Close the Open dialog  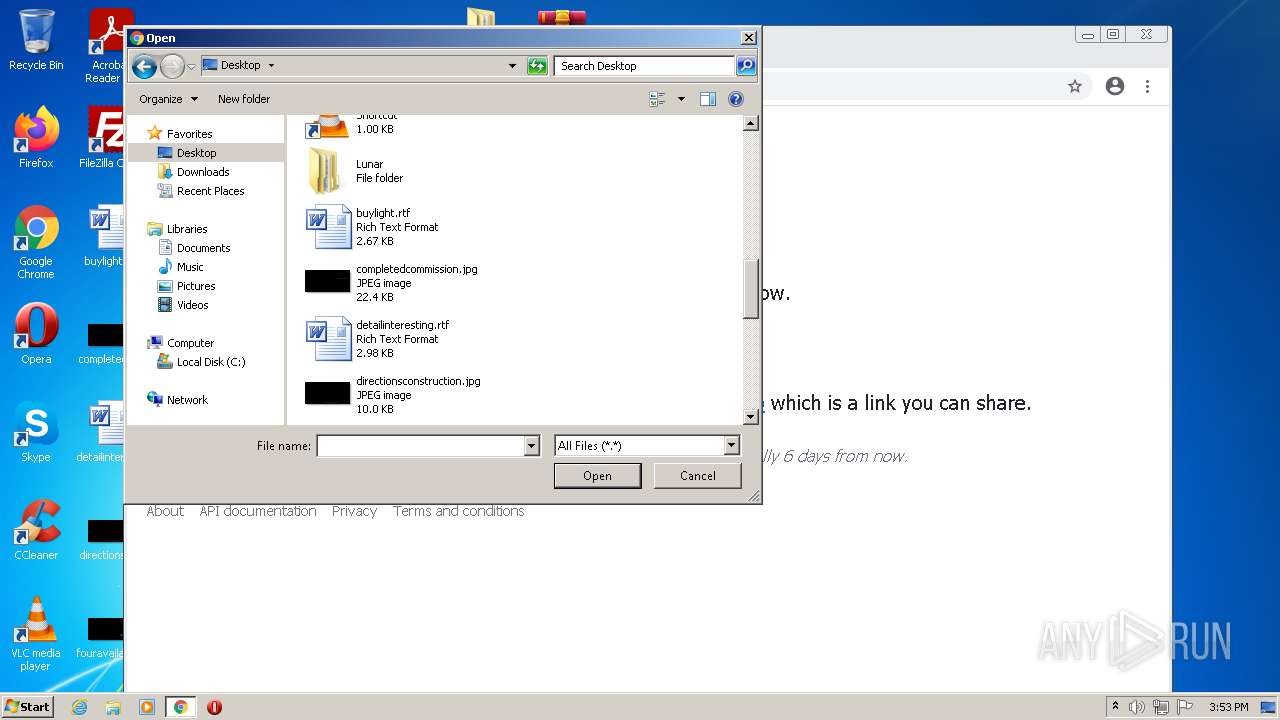coord(748,38)
